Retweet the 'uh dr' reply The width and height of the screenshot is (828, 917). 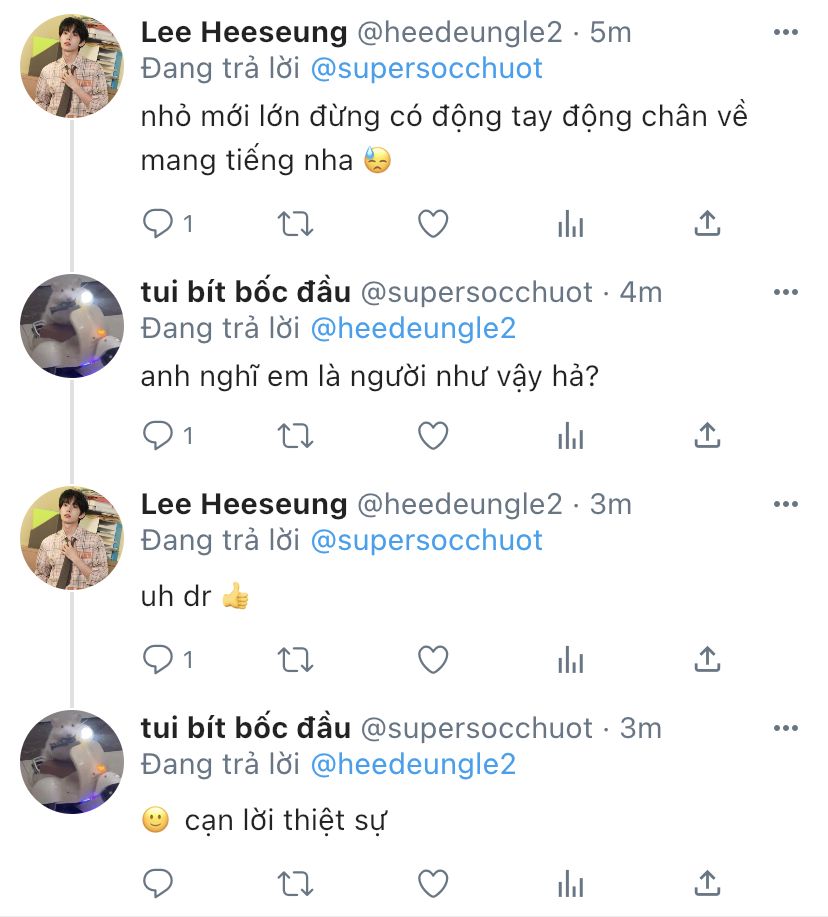click(x=295, y=659)
